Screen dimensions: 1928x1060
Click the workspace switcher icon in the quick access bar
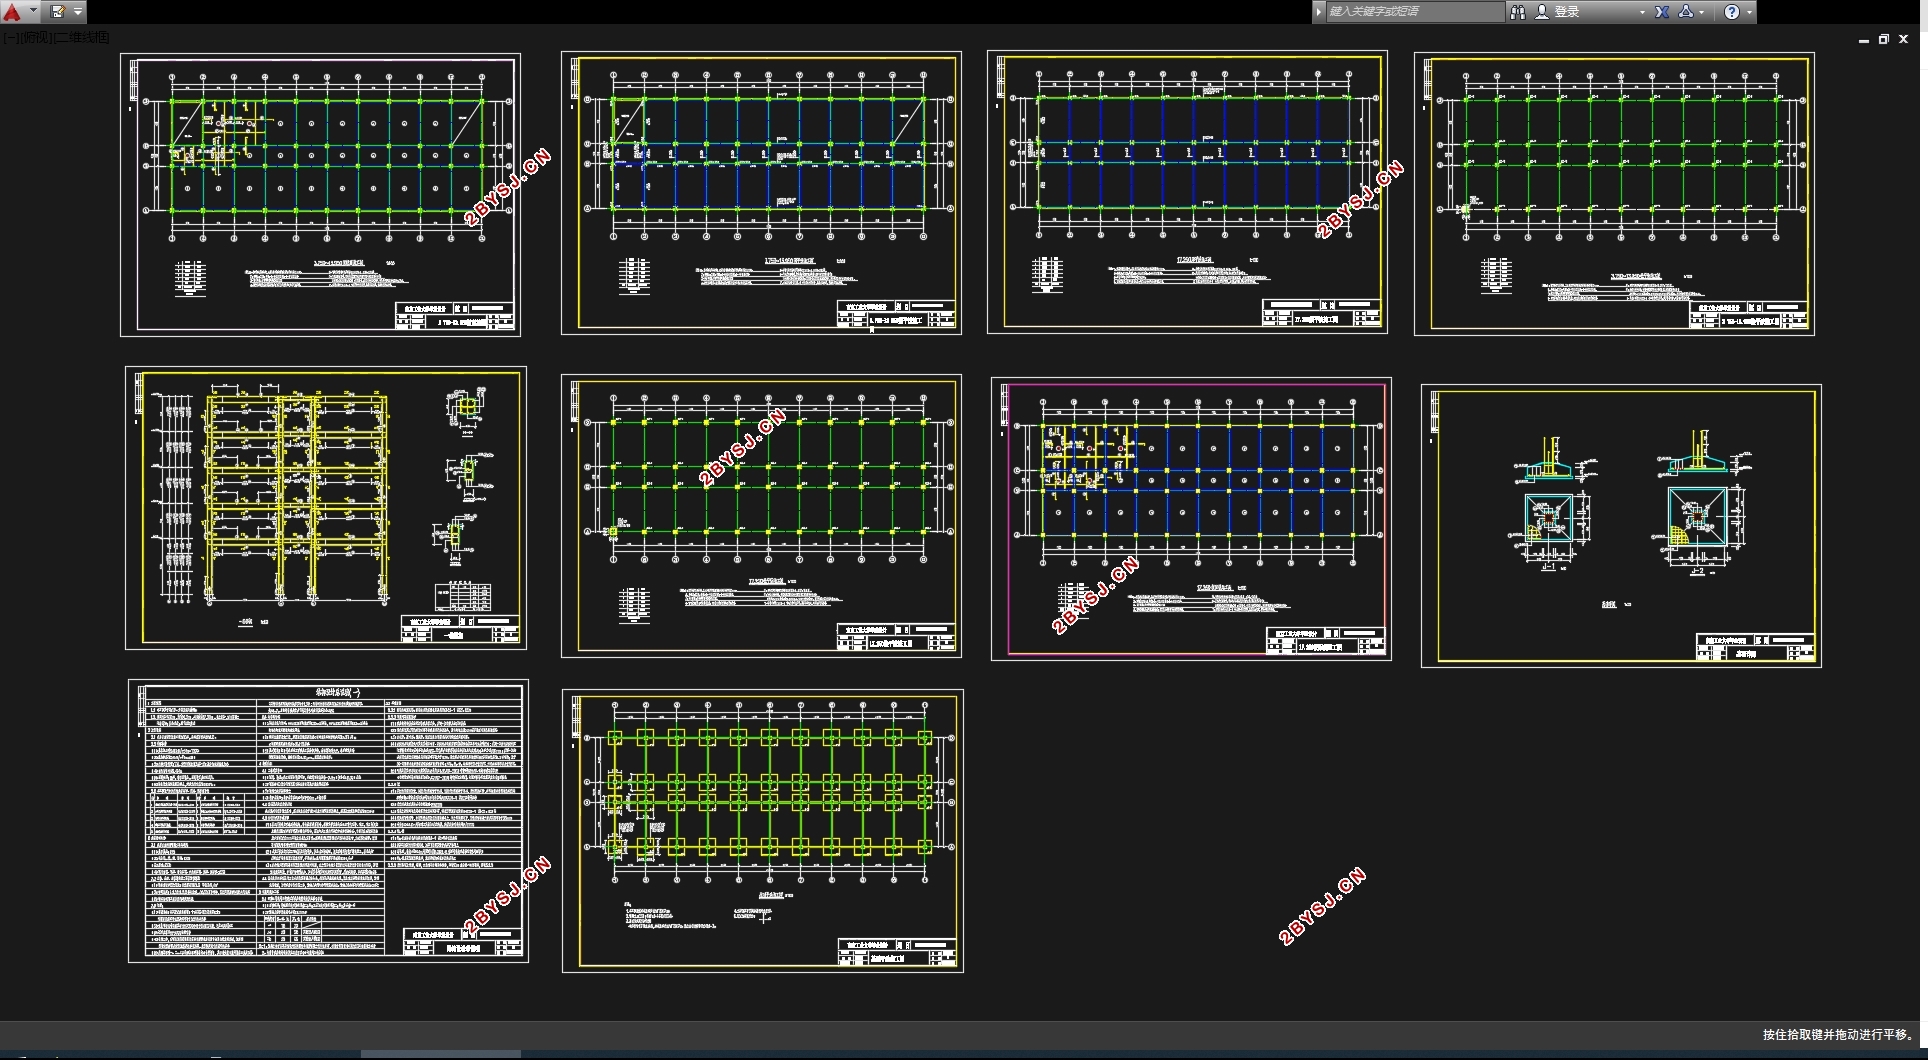tap(57, 12)
